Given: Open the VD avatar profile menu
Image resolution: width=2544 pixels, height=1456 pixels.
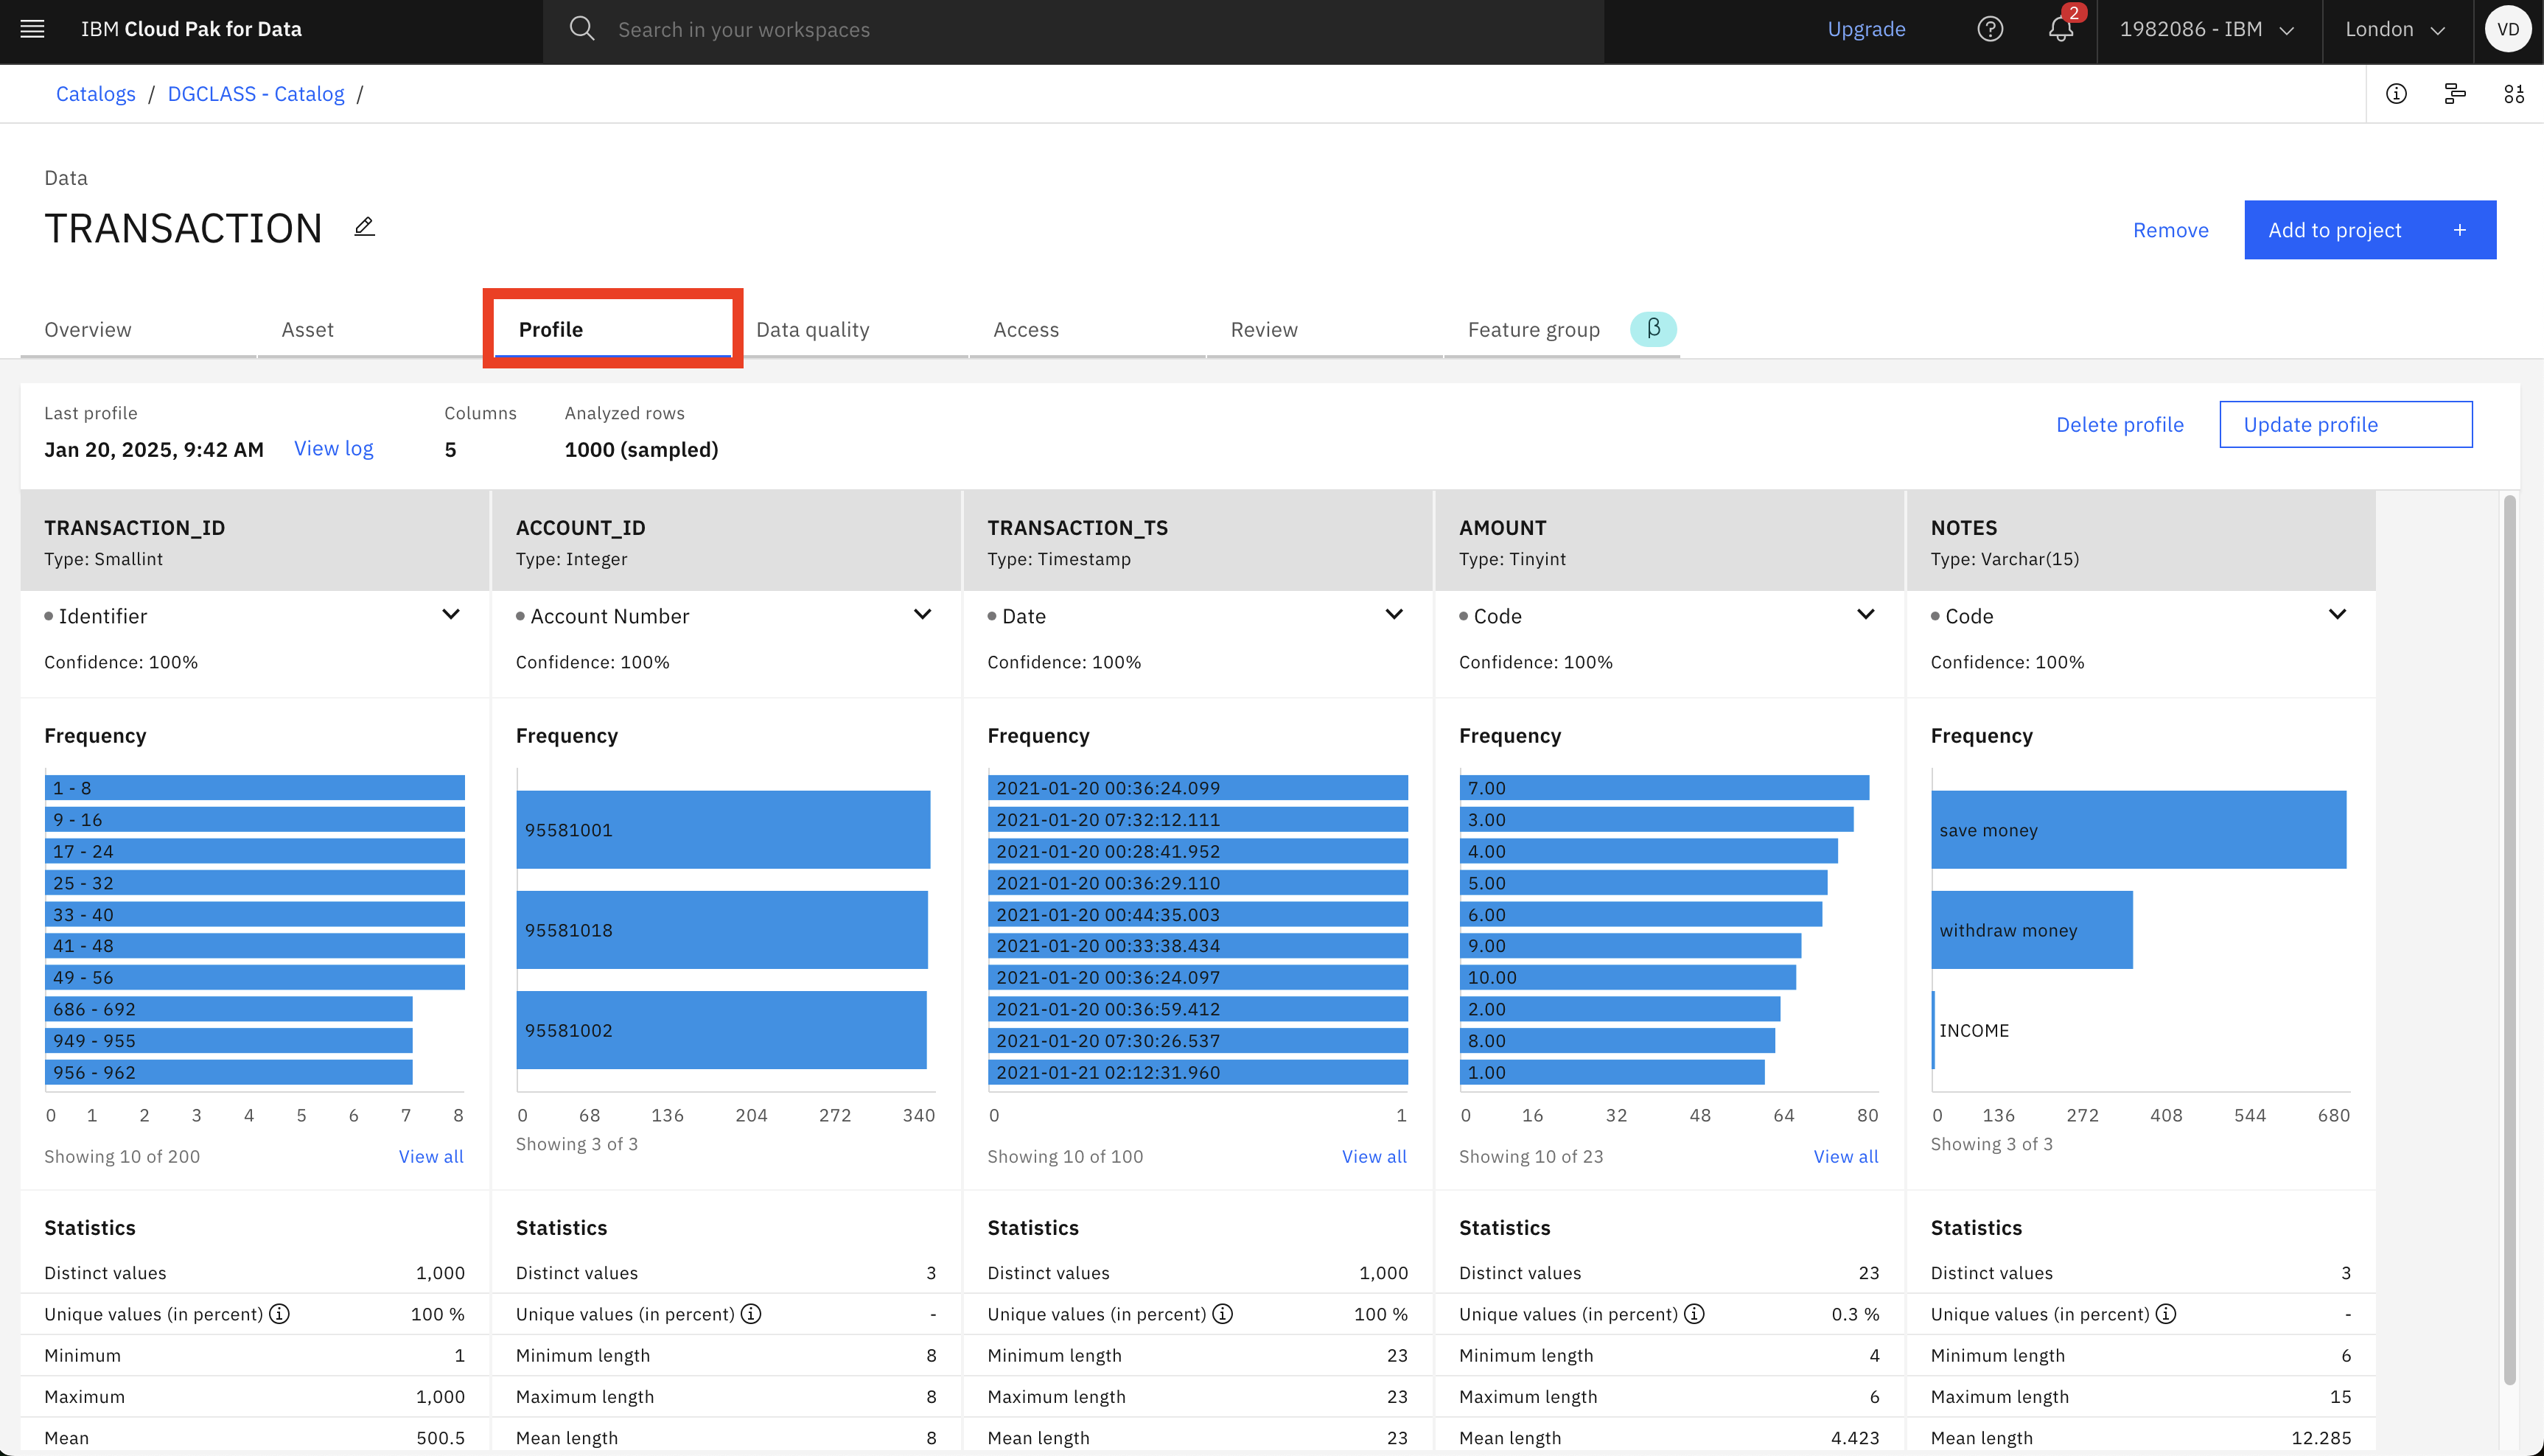Looking at the screenshot, I should (x=2507, y=29).
